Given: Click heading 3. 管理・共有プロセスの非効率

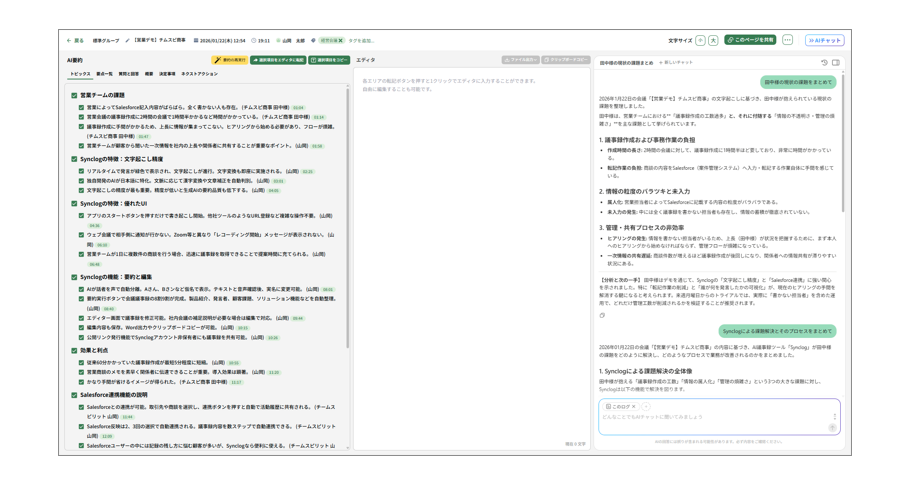Looking at the screenshot, I should point(642,228).
